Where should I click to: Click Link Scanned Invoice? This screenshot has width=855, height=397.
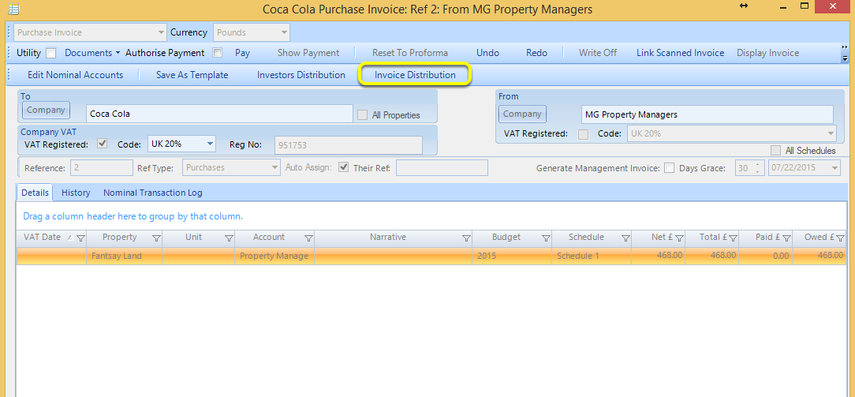(x=680, y=53)
